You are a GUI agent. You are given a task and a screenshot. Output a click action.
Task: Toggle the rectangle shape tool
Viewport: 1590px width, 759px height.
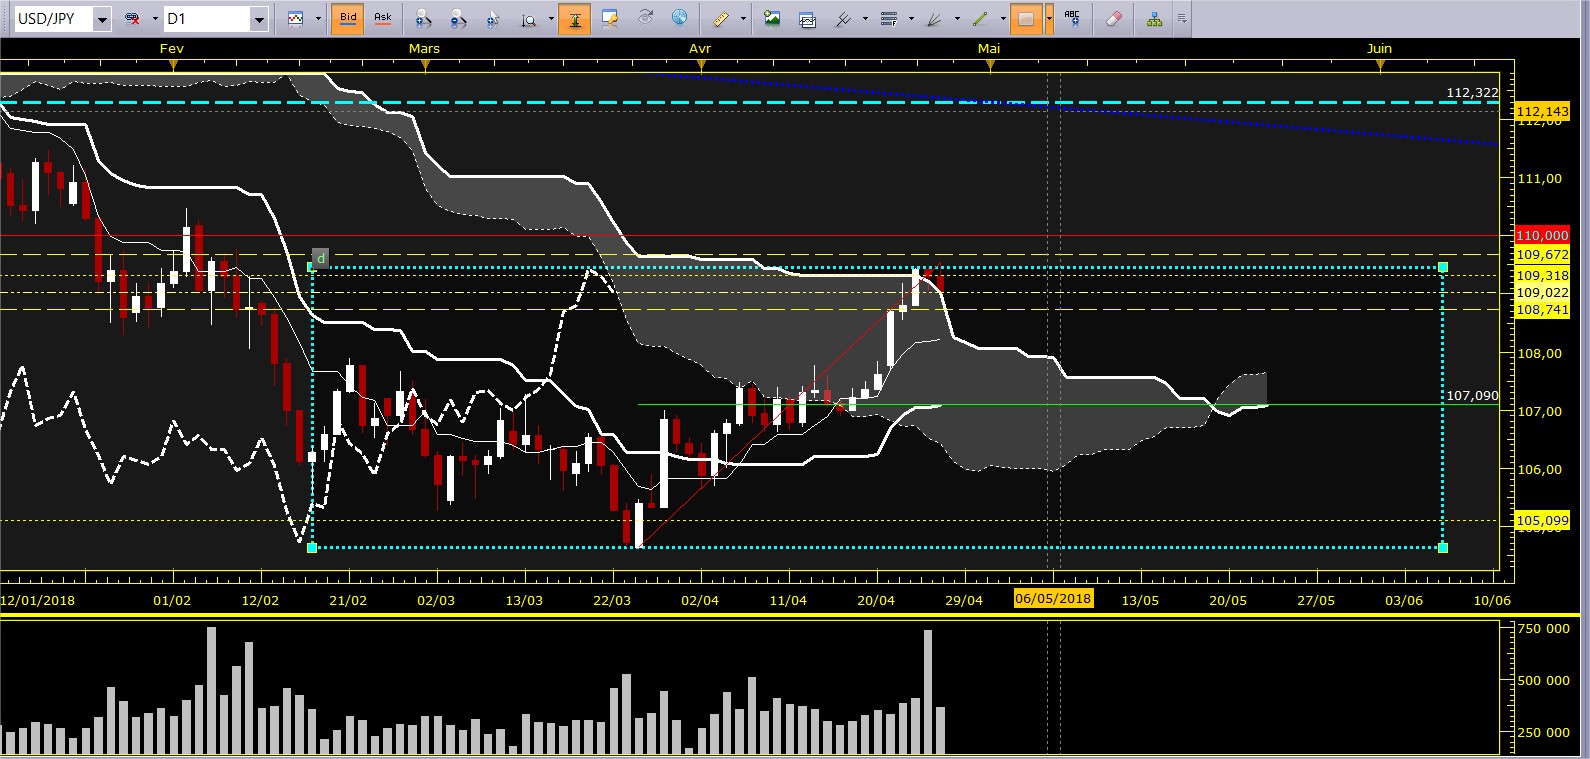point(1026,19)
